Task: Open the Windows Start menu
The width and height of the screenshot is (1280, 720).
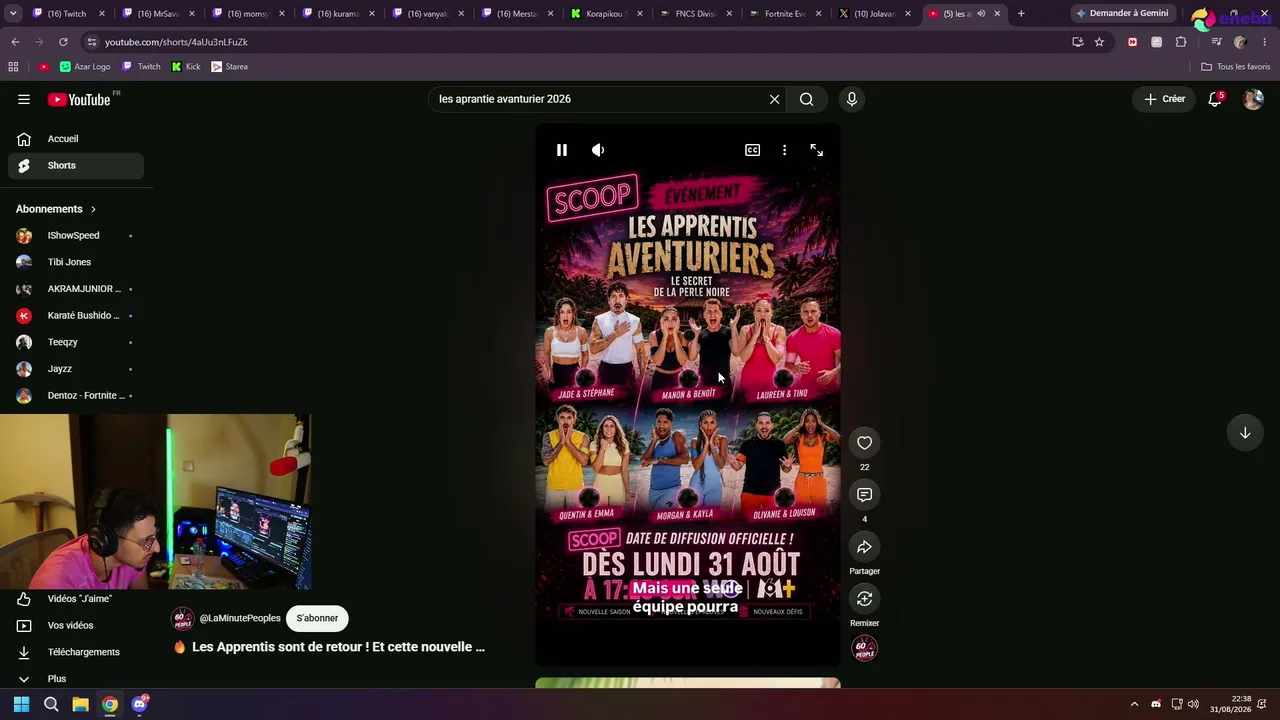Action: click(x=21, y=704)
